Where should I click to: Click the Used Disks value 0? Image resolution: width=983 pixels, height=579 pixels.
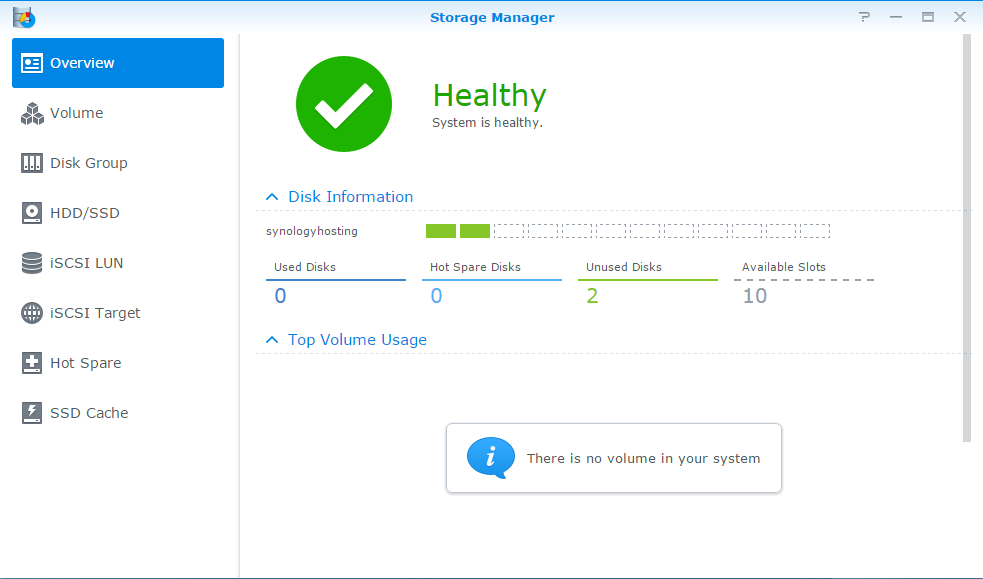[x=280, y=296]
